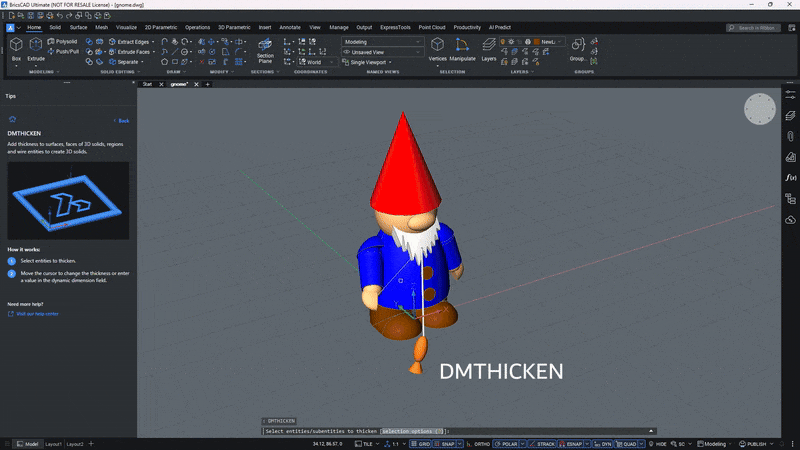Click the Search in Ribbon field
The image size is (800, 450).
pos(758,28)
